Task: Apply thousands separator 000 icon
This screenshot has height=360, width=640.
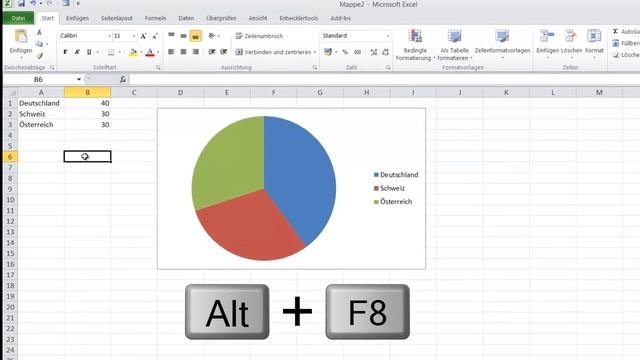Action: click(358, 52)
